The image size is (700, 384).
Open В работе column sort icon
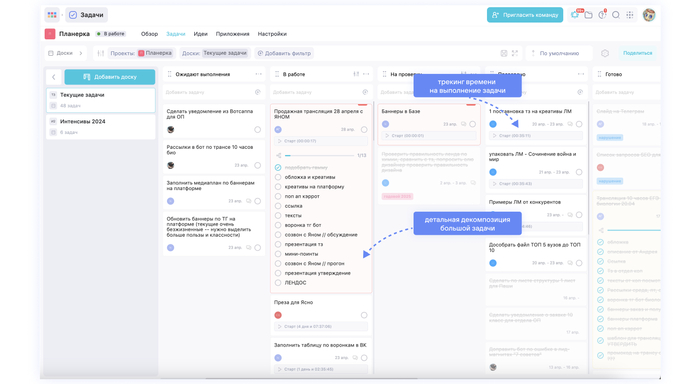[356, 74]
